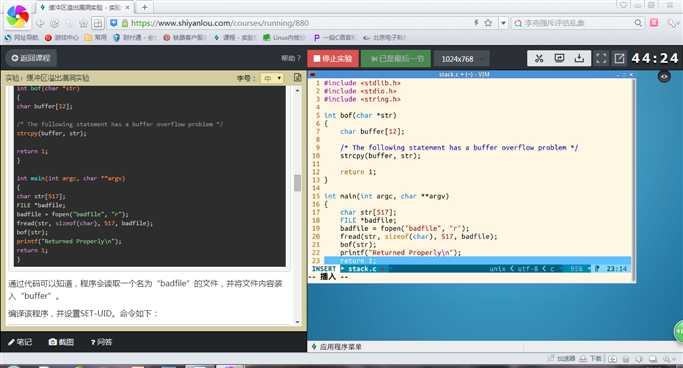This screenshot has width=683, height=368.
Task: Click the reader layout icon beside address bar
Action: 98,23
